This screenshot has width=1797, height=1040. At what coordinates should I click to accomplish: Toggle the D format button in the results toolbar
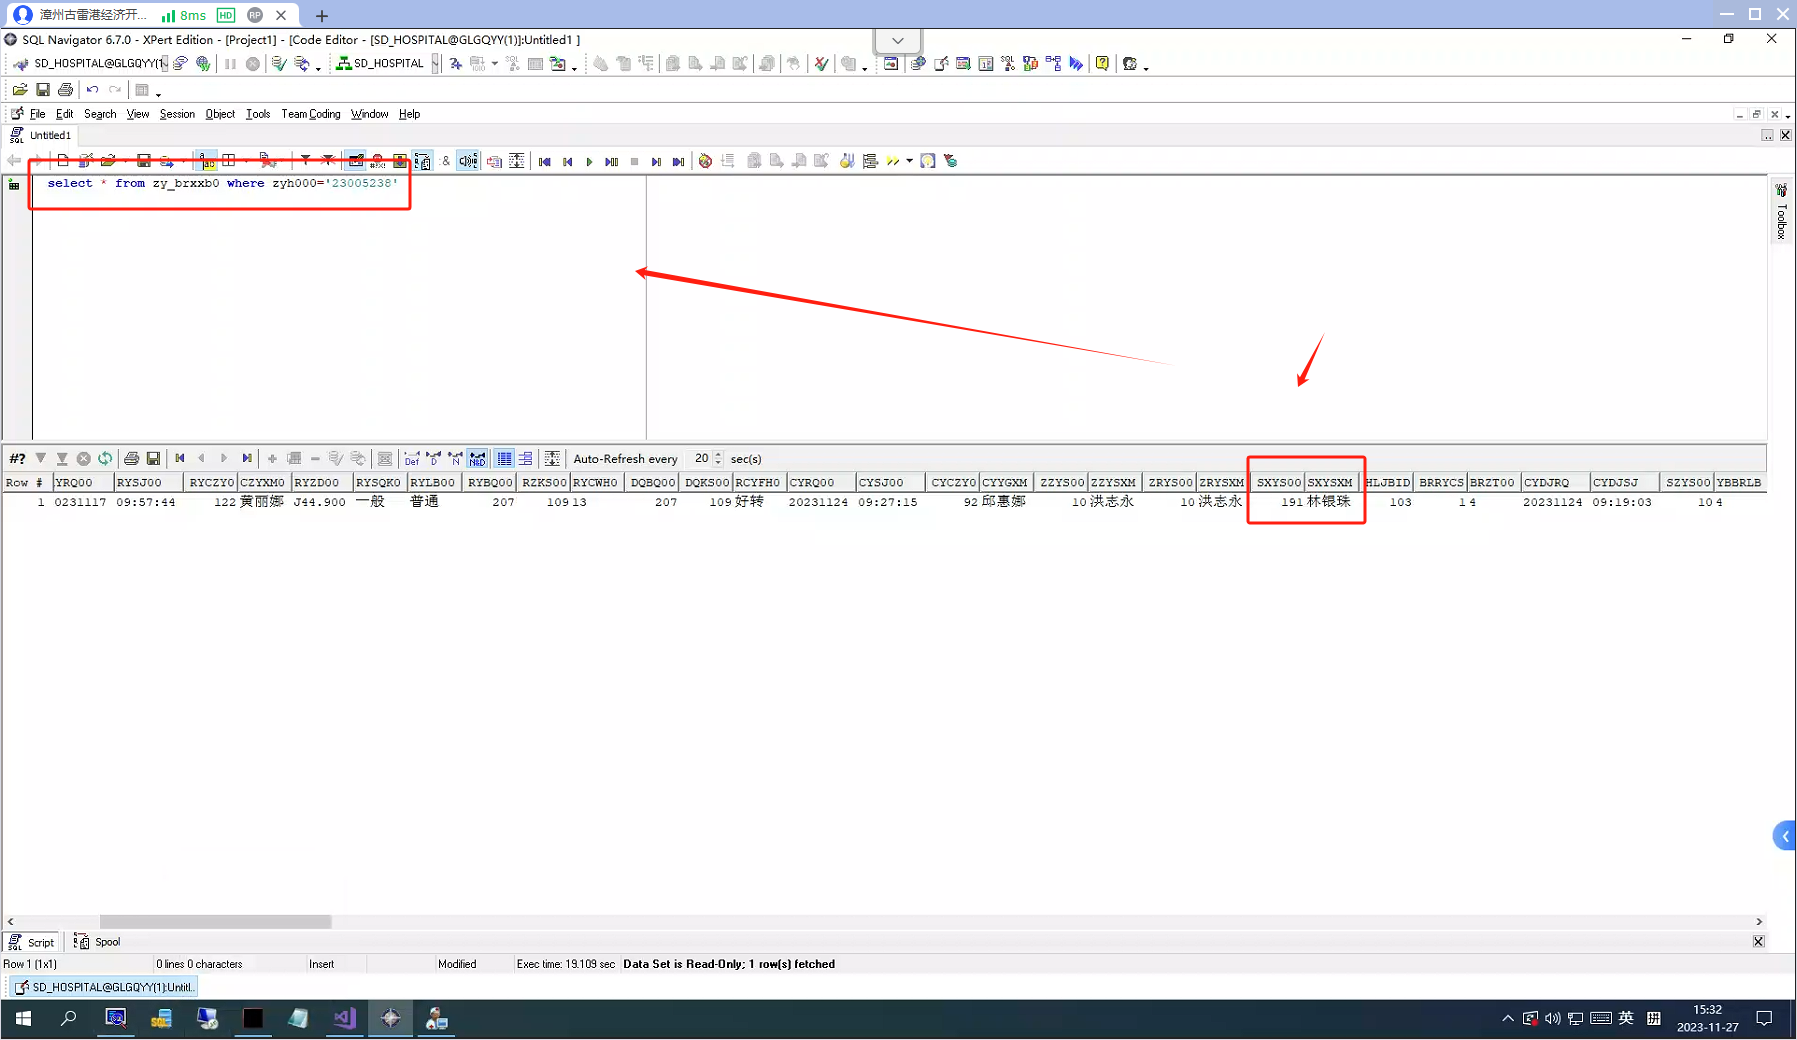(x=434, y=459)
